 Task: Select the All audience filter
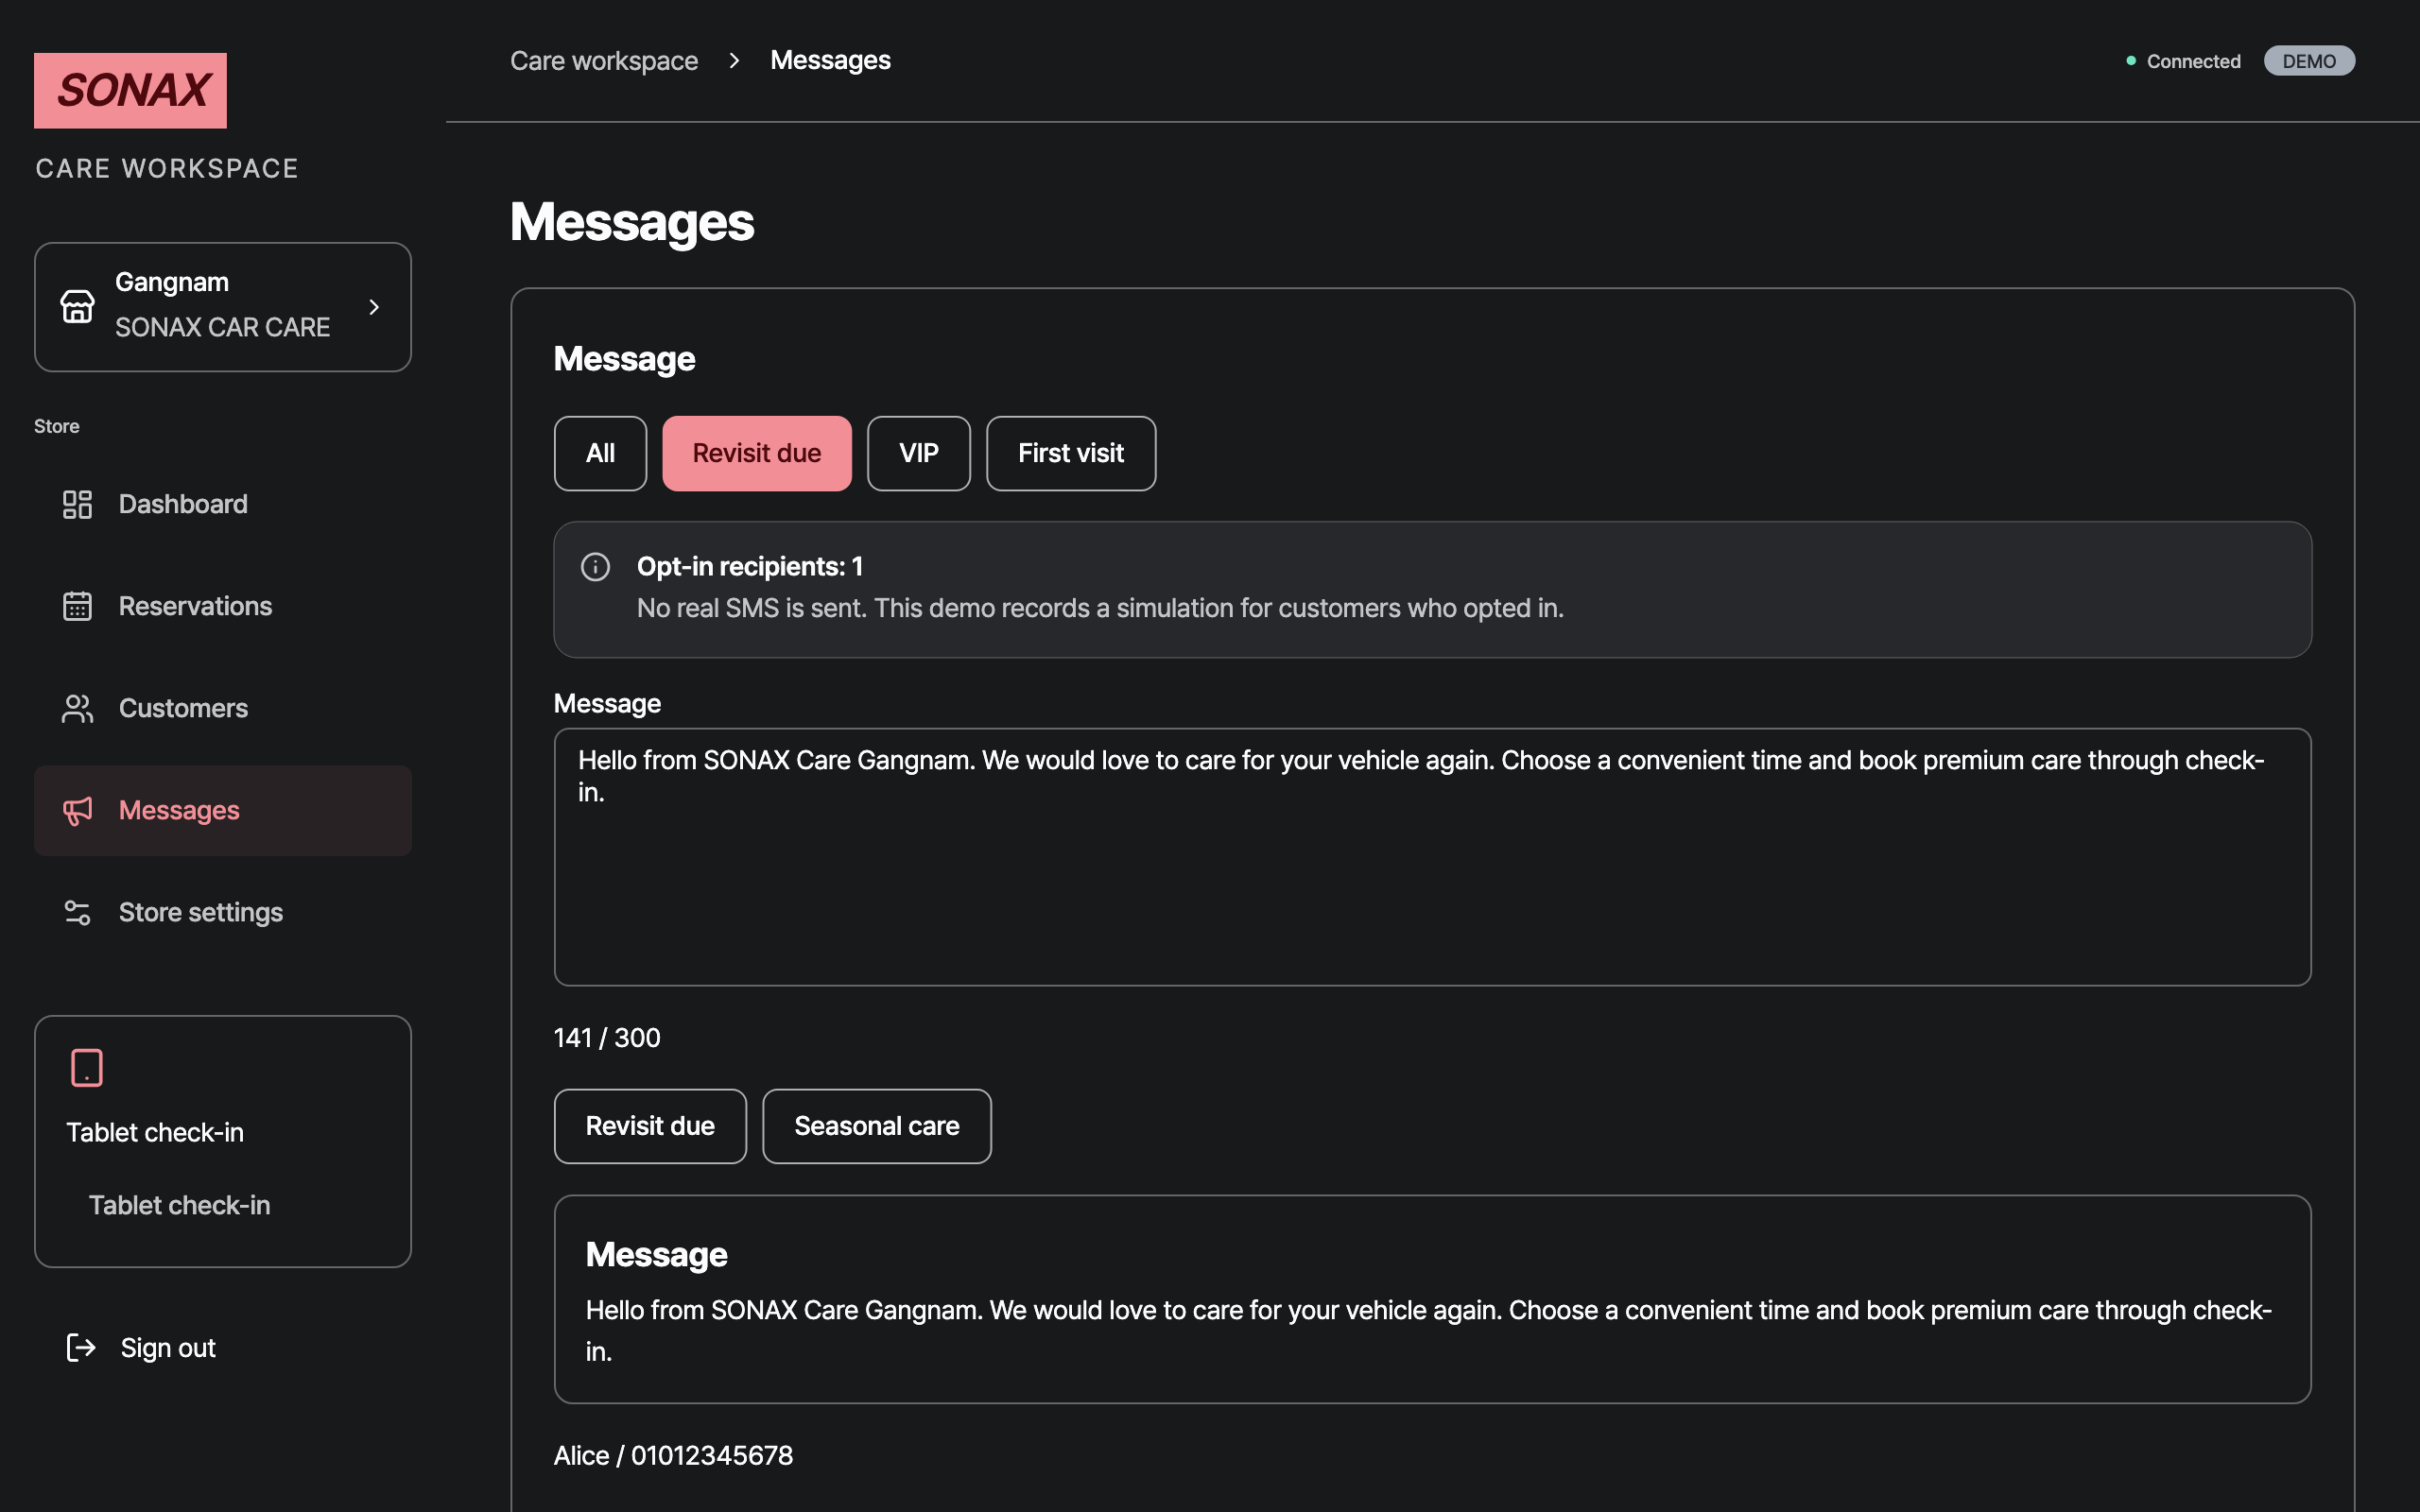(x=600, y=453)
